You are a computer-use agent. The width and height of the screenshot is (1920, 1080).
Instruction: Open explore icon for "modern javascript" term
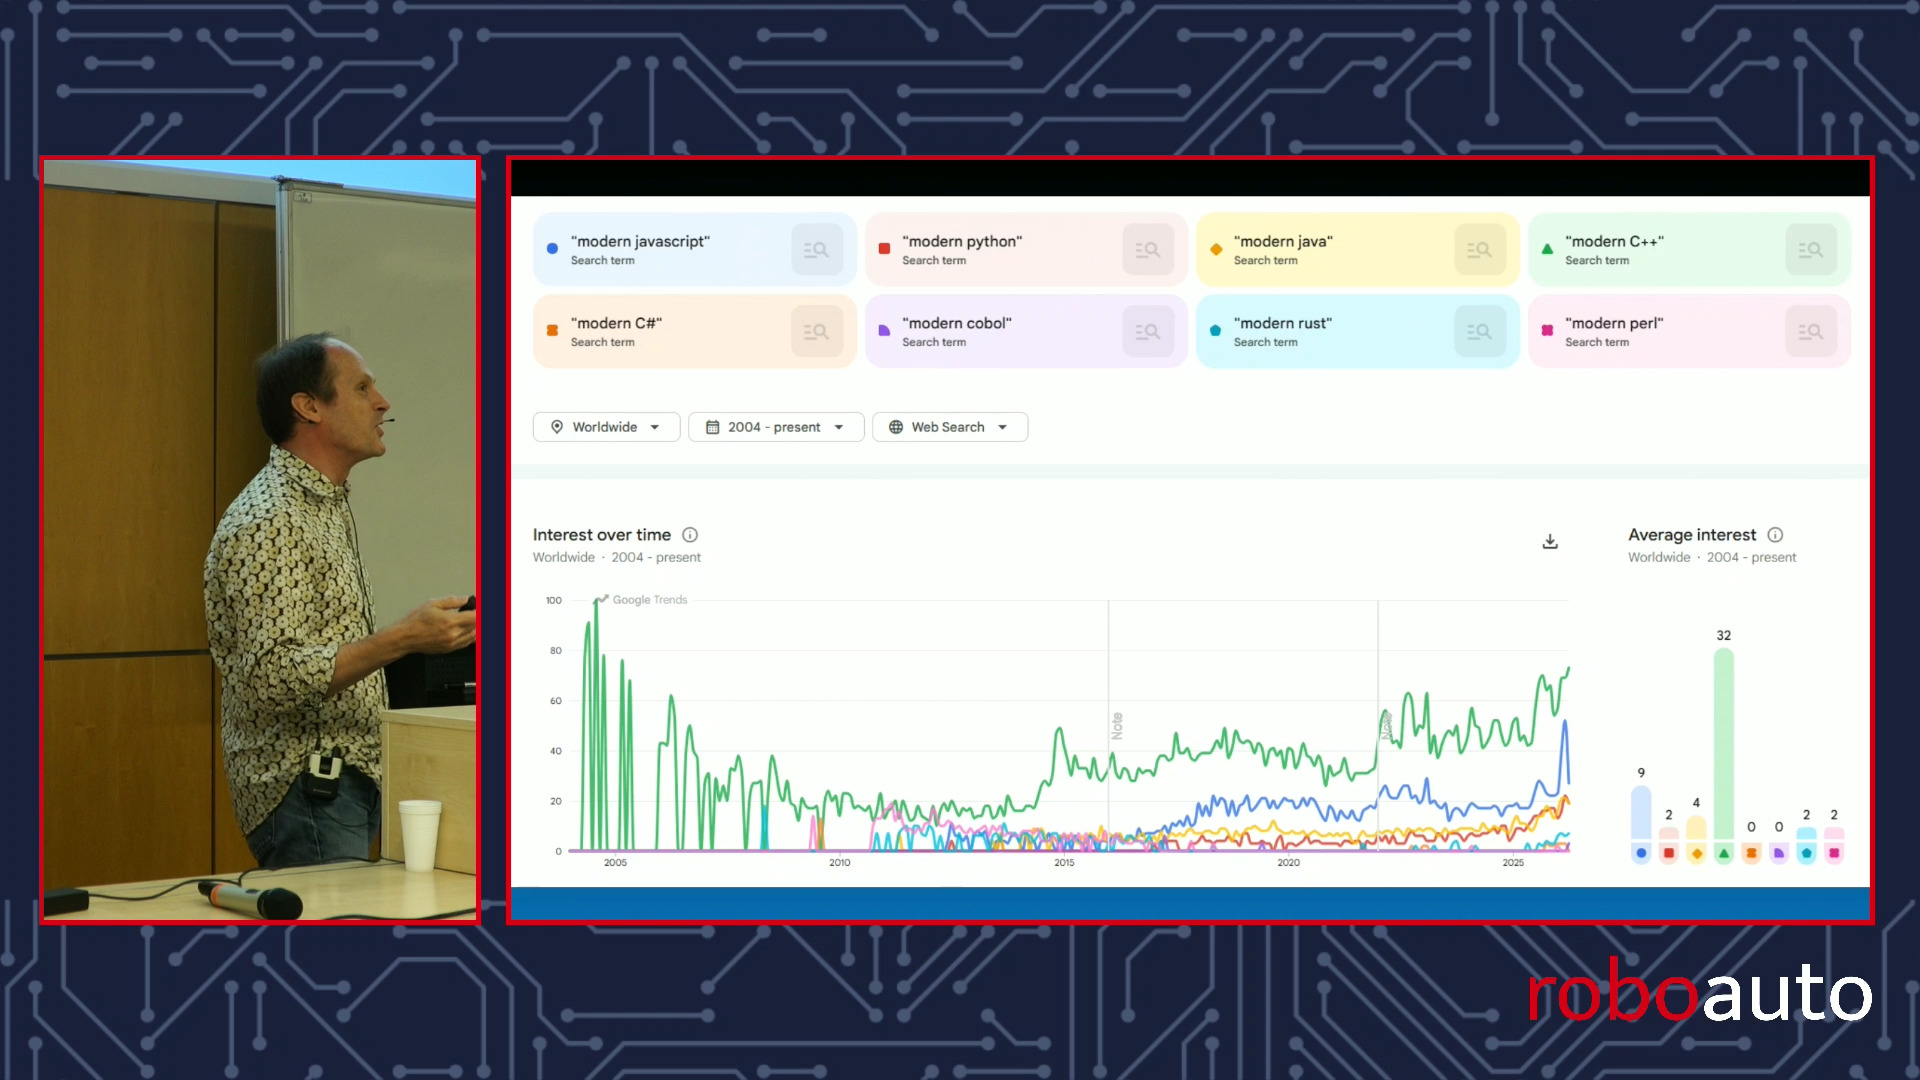pos(816,250)
